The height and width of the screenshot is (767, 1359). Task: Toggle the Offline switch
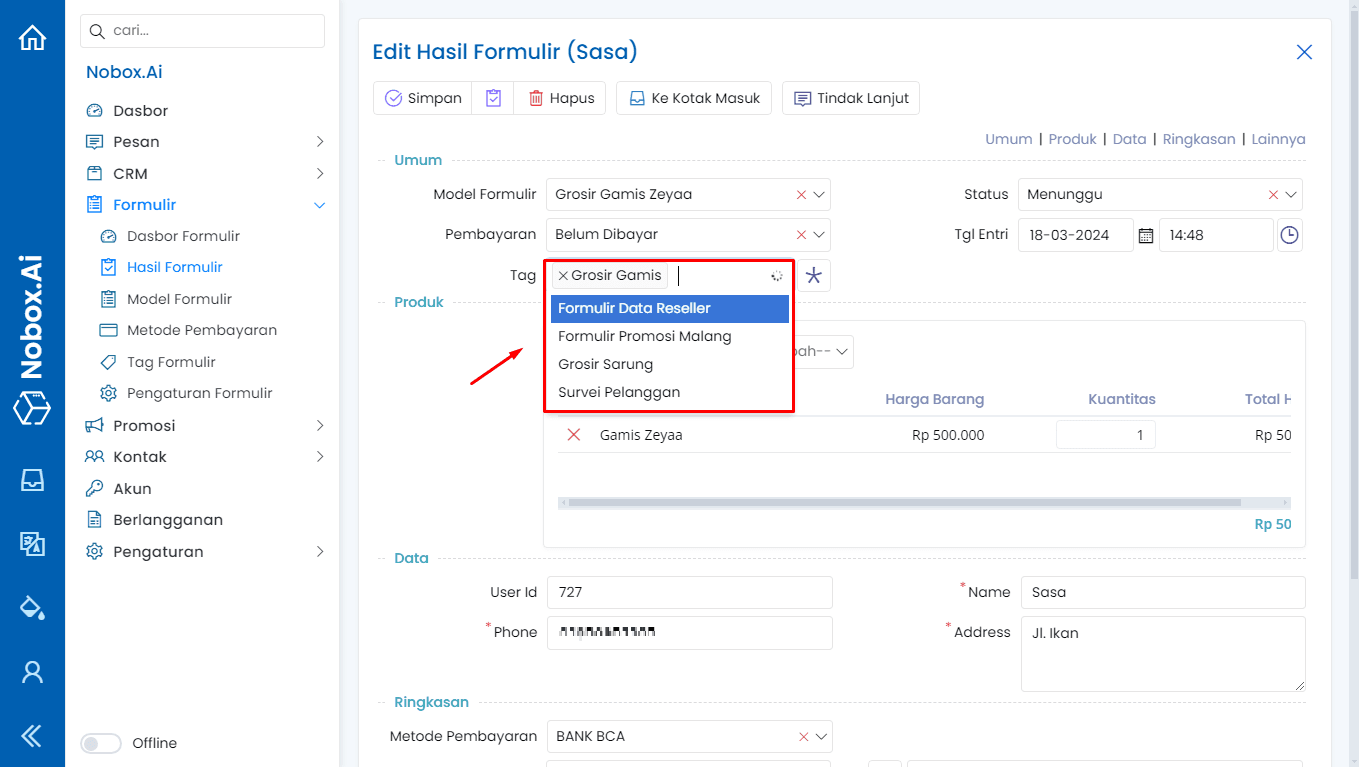pos(100,743)
